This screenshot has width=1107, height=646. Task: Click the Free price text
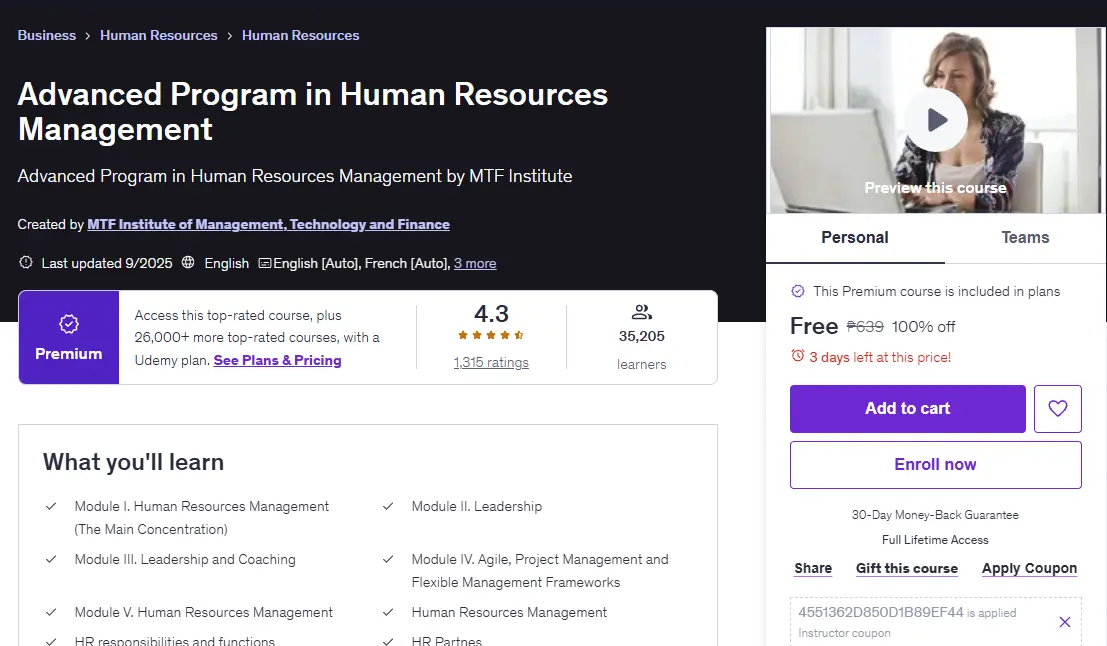pyautogui.click(x=814, y=325)
